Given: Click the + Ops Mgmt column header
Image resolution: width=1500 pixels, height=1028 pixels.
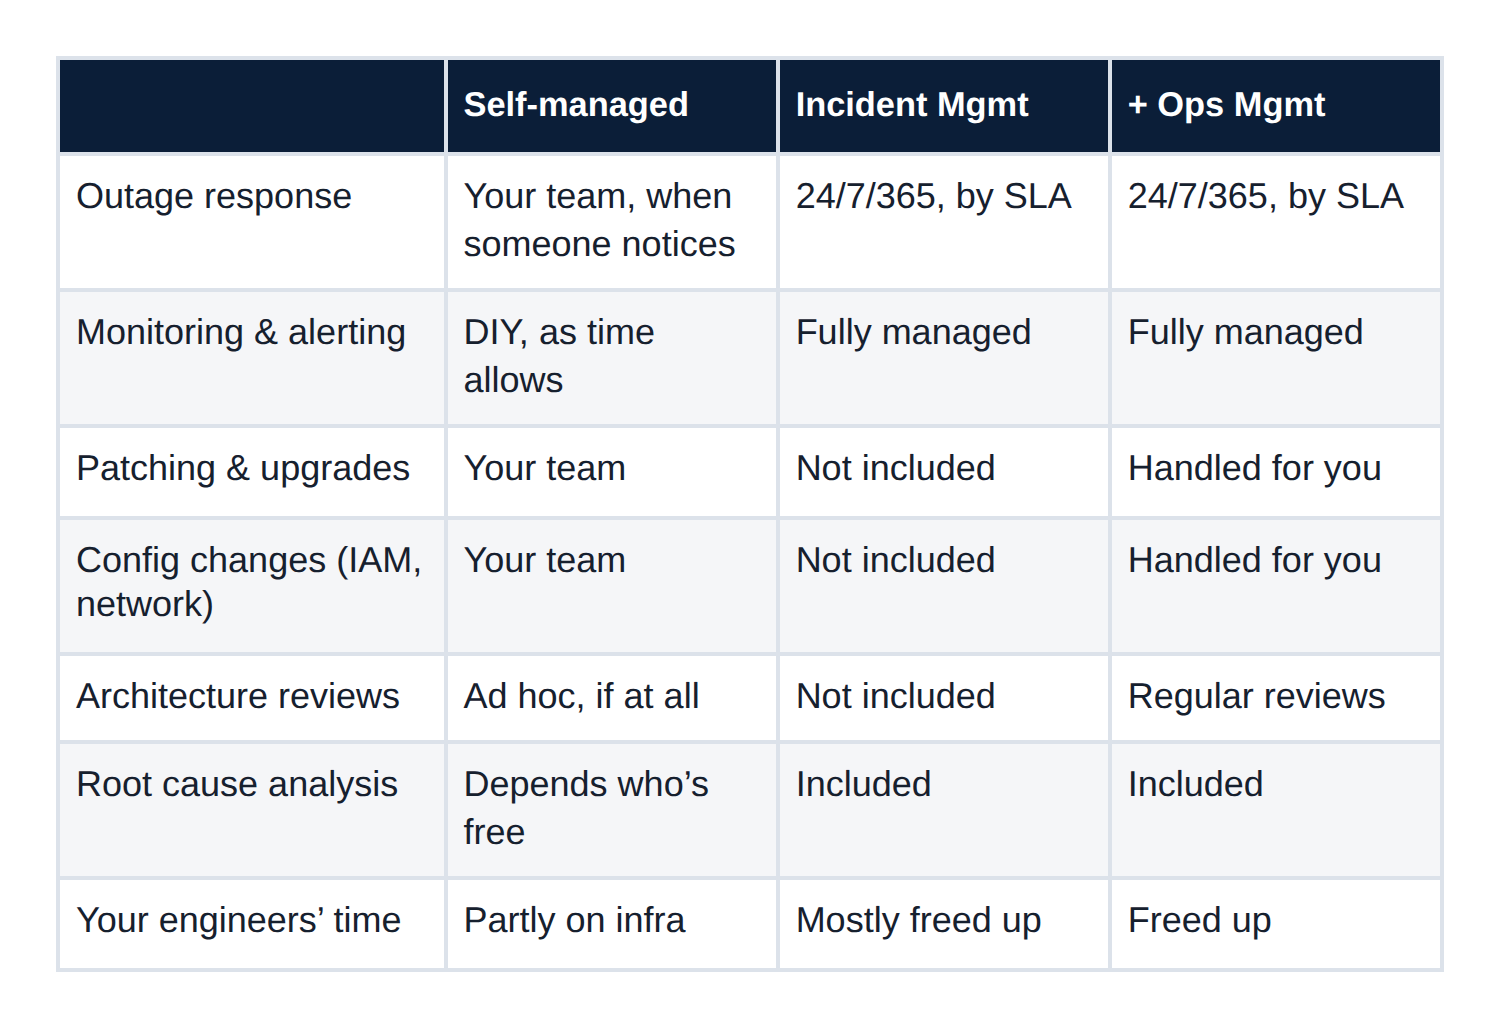Looking at the screenshot, I should (x=1275, y=105).
